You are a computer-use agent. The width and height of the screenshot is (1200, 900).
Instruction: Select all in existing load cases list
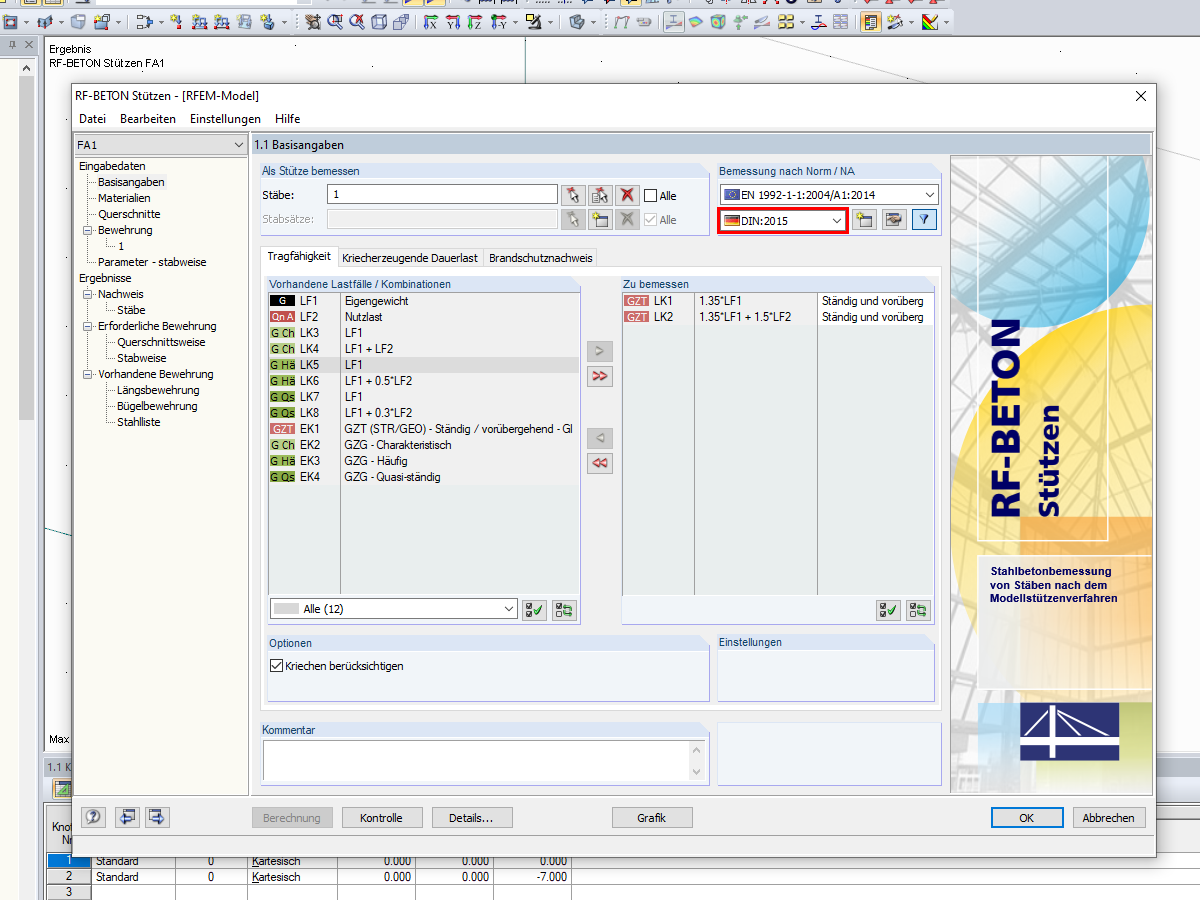tap(534, 609)
